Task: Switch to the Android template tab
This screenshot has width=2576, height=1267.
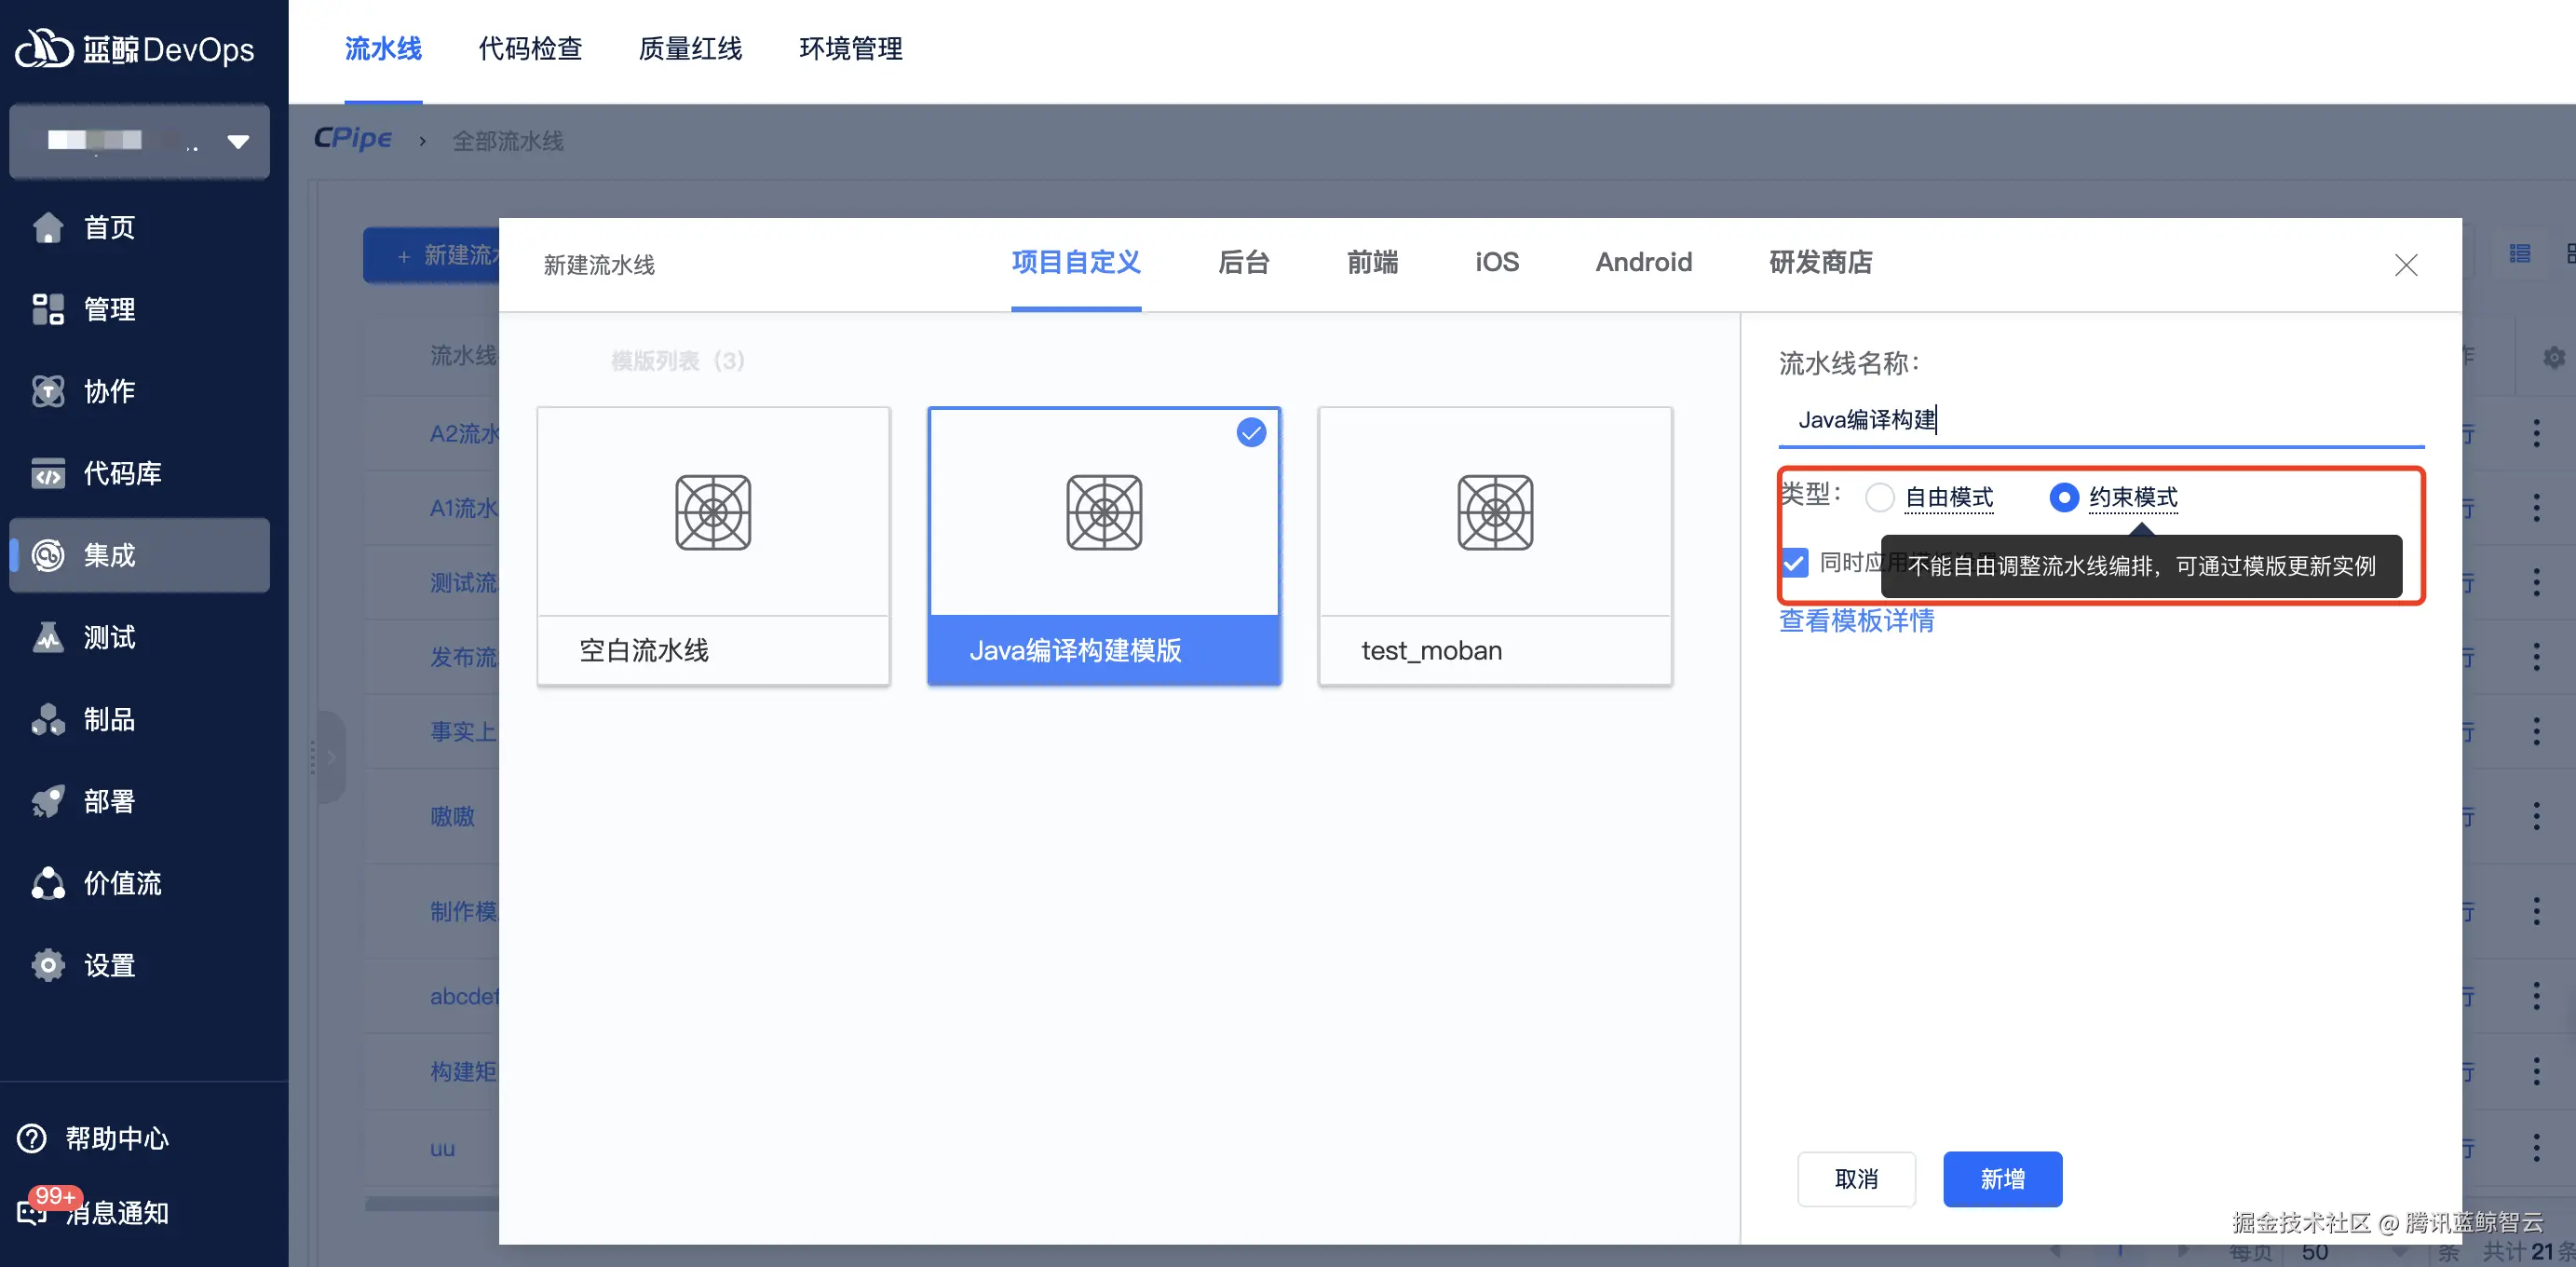Action: pos(1643,262)
